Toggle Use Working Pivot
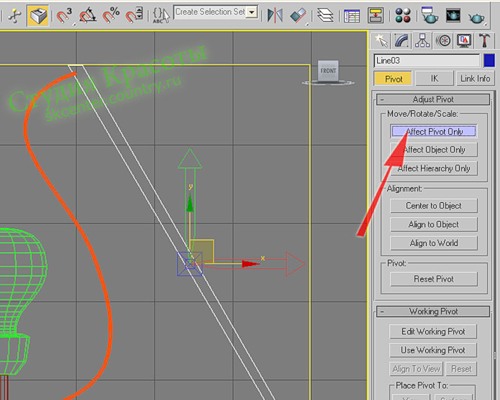The height and width of the screenshot is (400, 500). point(433,350)
